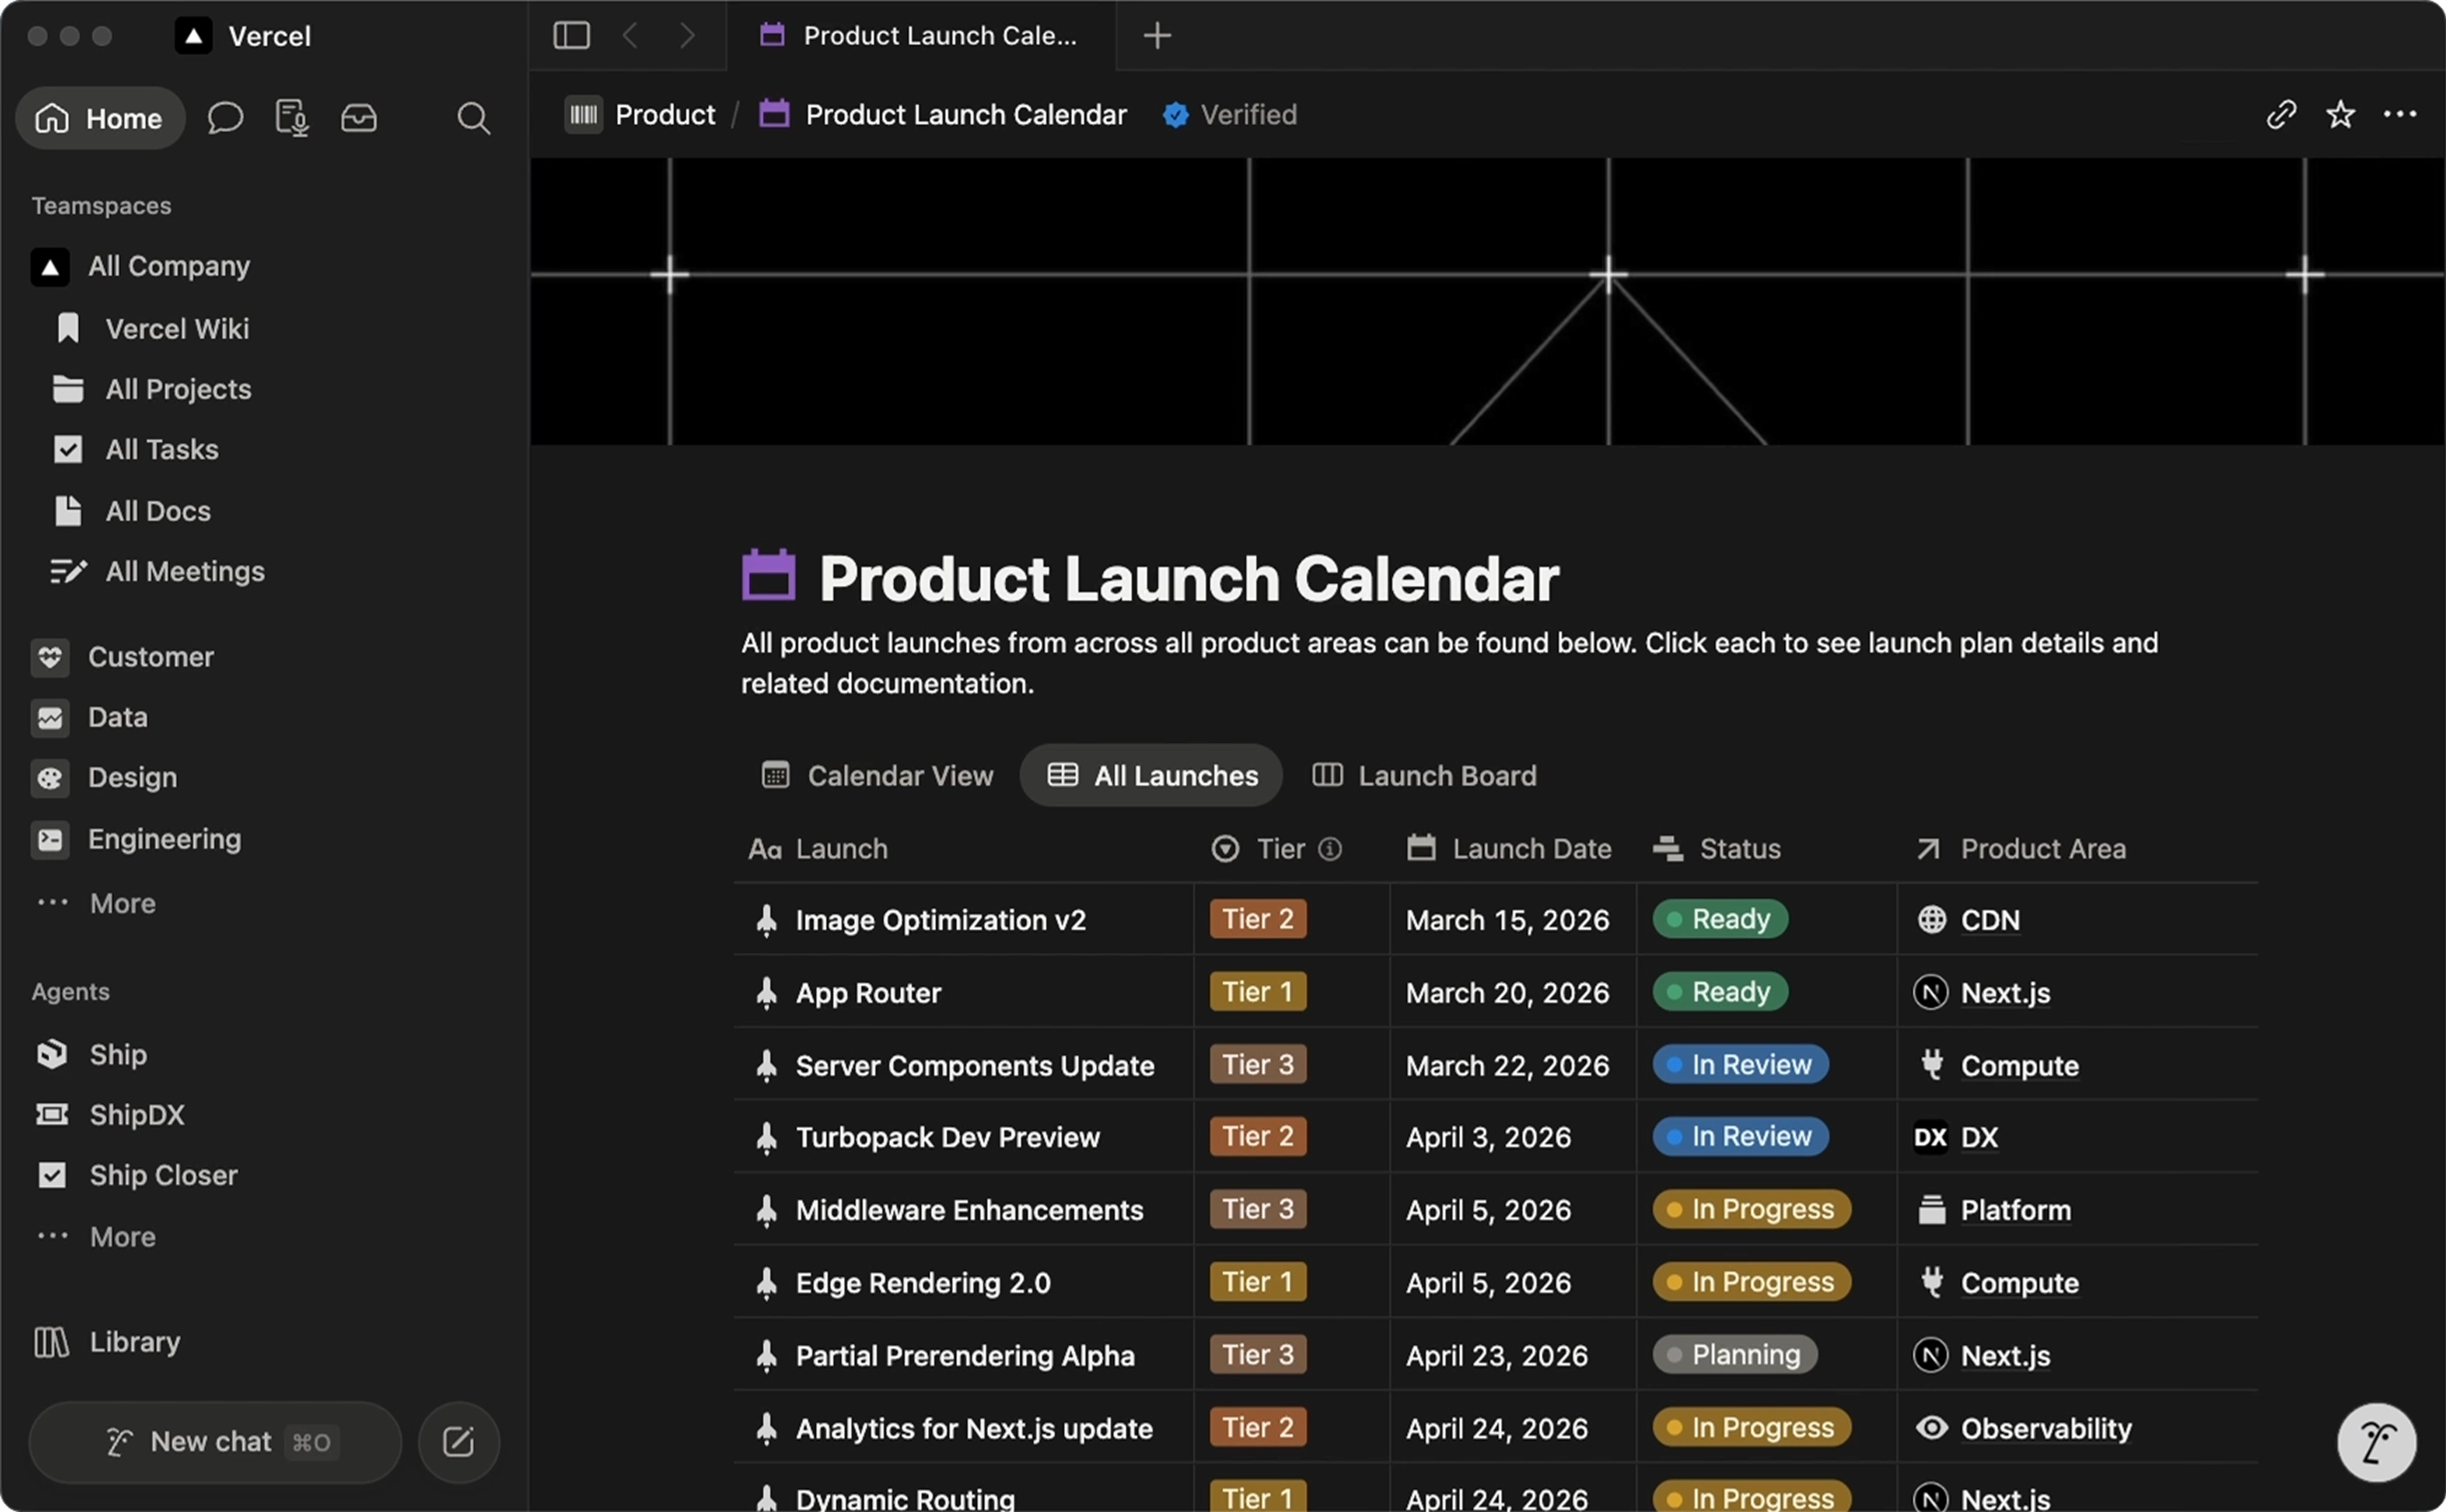Click the page cover image

[x=1487, y=301]
